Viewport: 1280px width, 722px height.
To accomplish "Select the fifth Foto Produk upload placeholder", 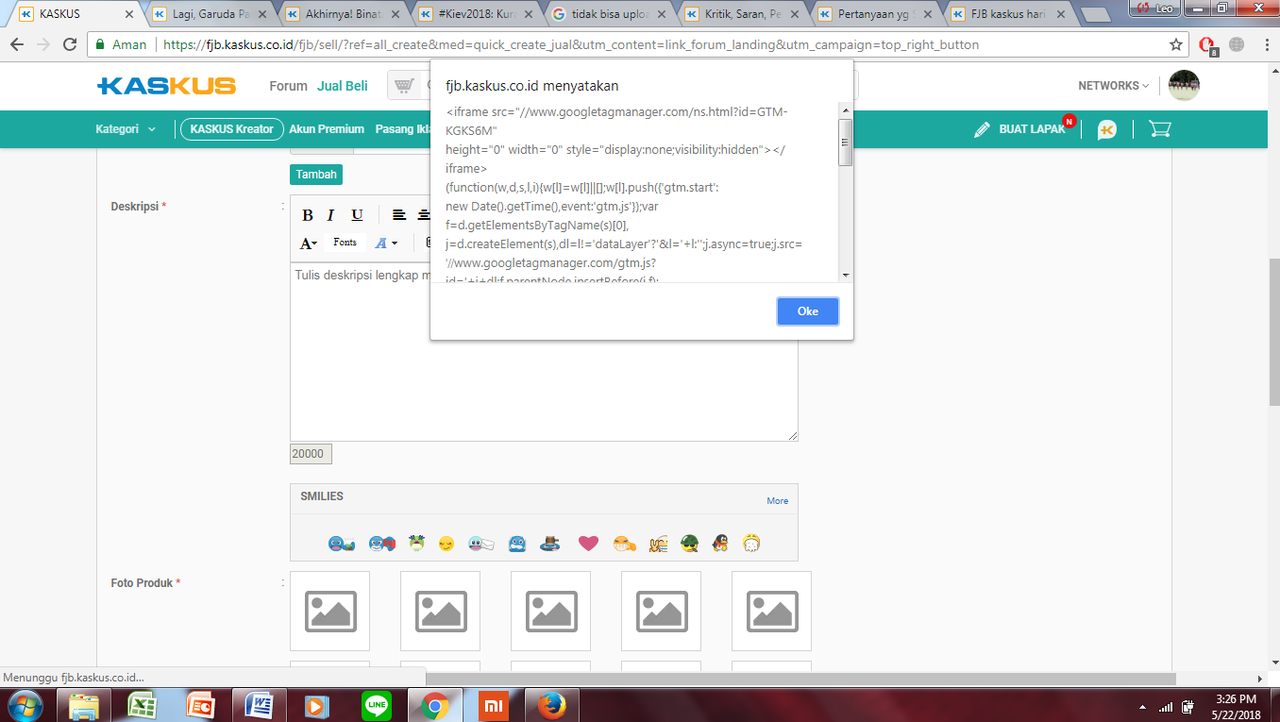I will point(772,611).
